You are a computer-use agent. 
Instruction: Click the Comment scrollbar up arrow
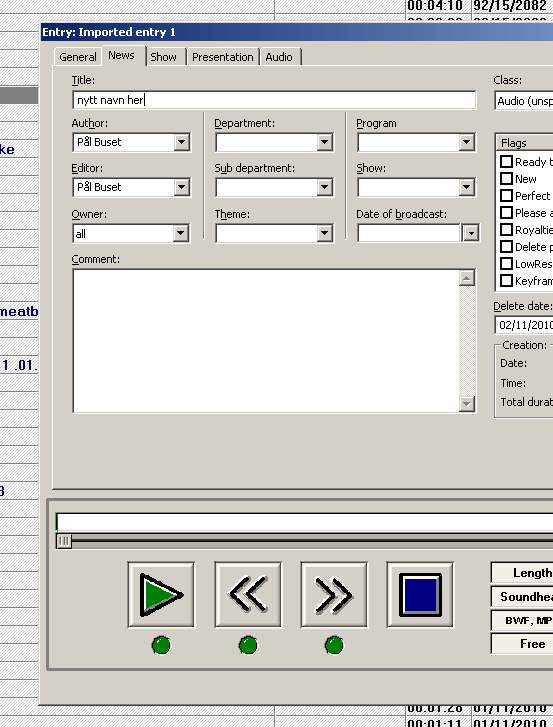467,278
